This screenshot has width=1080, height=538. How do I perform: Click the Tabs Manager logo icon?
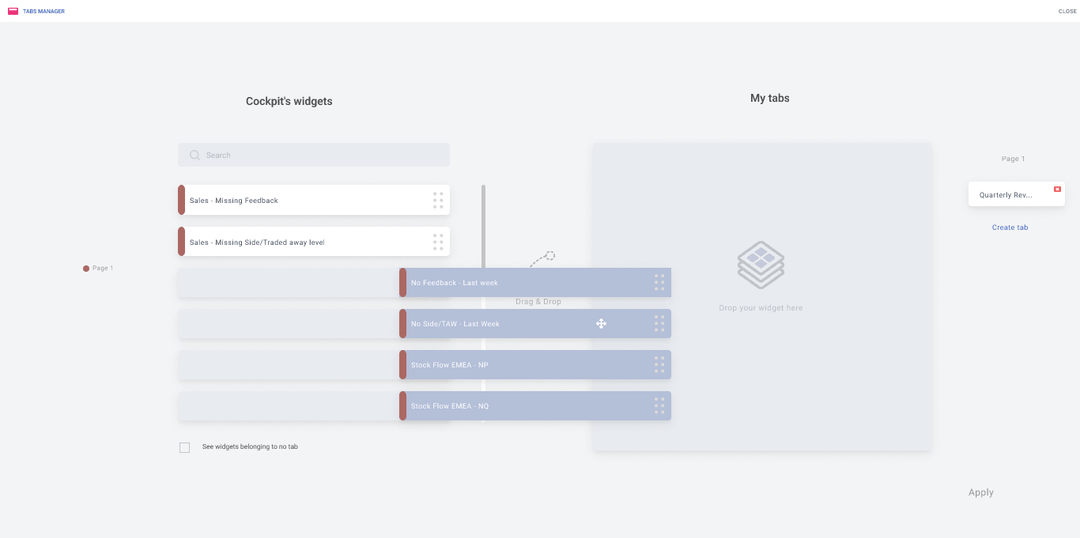(x=12, y=11)
